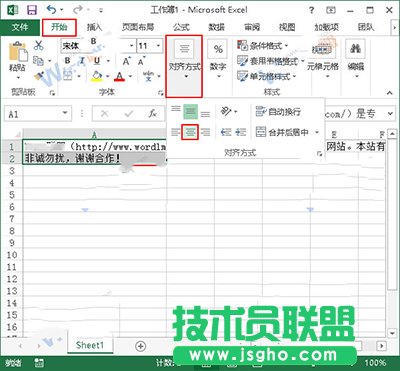Image resolution: width=400 pixels, height=371 pixels.
Task: Click the Help question mark icon
Action: tap(311, 10)
